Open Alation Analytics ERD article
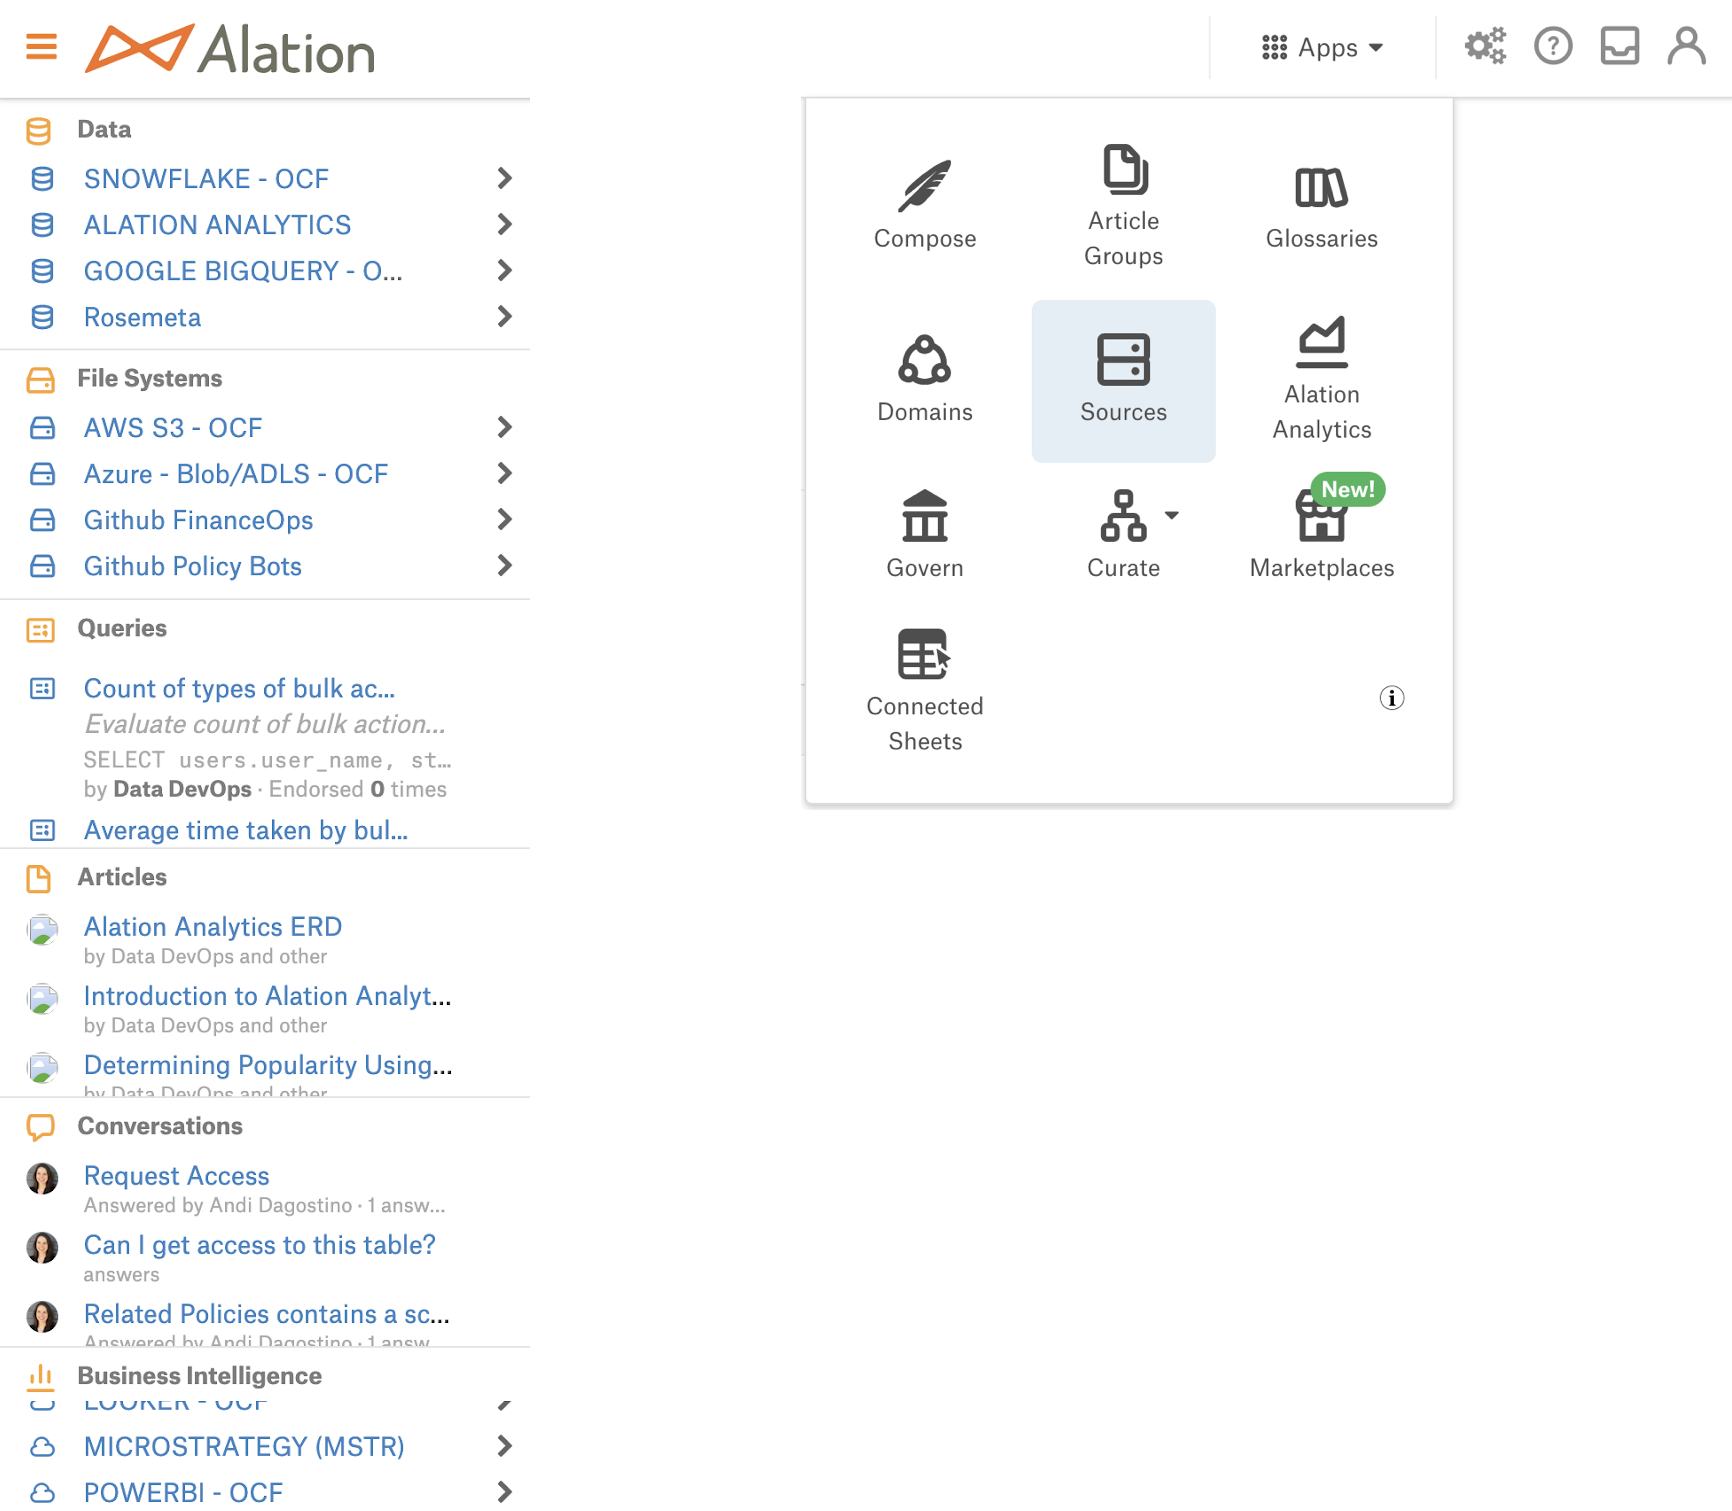The width and height of the screenshot is (1732, 1511). tap(213, 927)
